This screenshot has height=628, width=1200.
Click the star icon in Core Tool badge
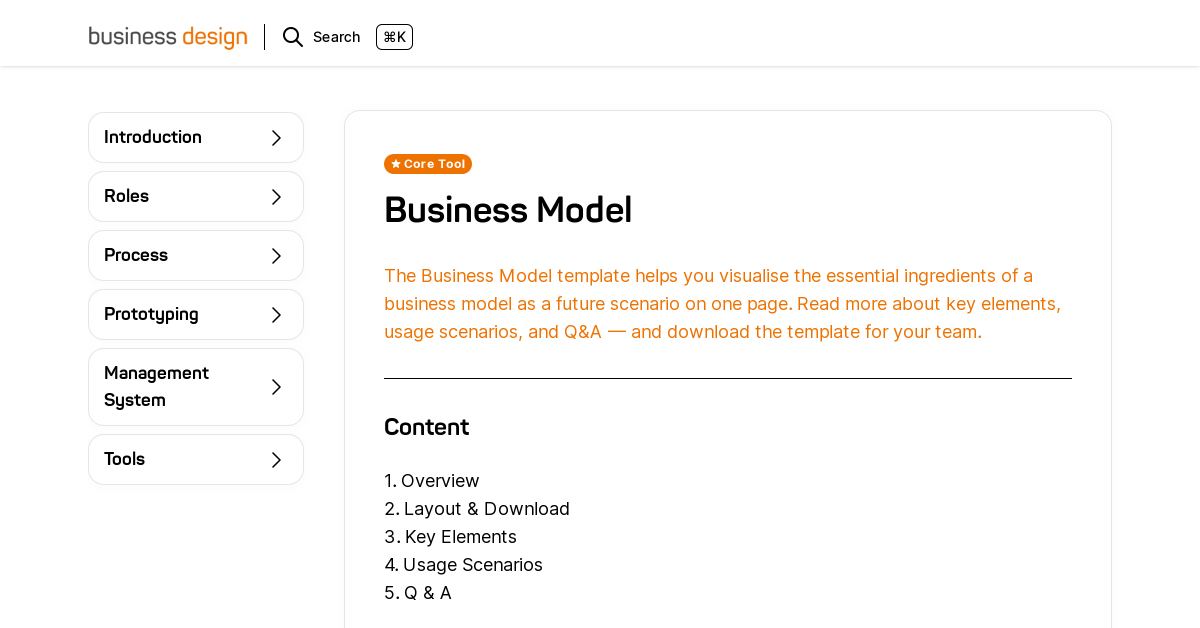pos(394,163)
